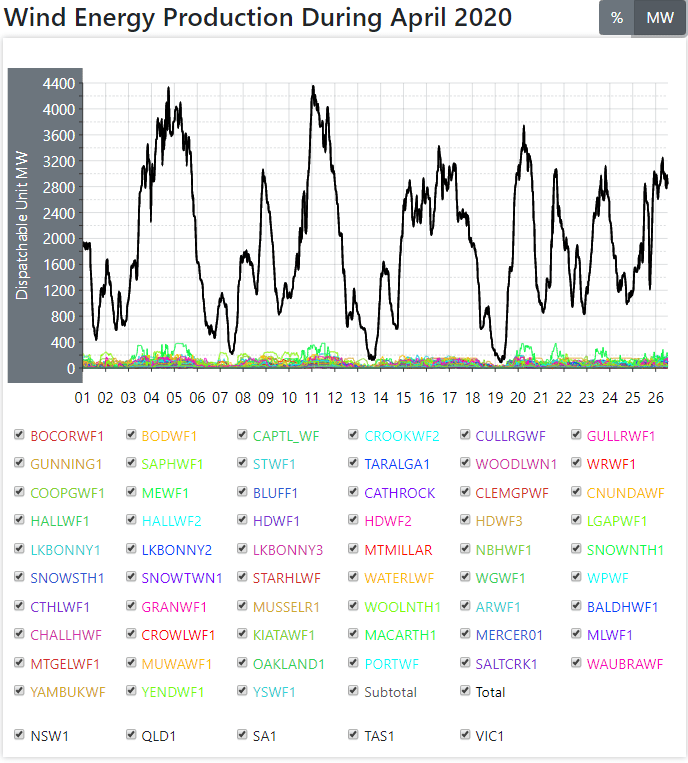Uncheck the Subtotal checkbox
The width and height of the screenshot is (688, 763).
click(354, 691)
